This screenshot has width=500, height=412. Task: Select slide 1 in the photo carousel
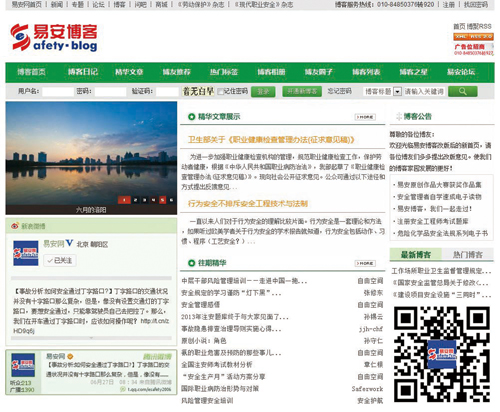pos(124,200)
